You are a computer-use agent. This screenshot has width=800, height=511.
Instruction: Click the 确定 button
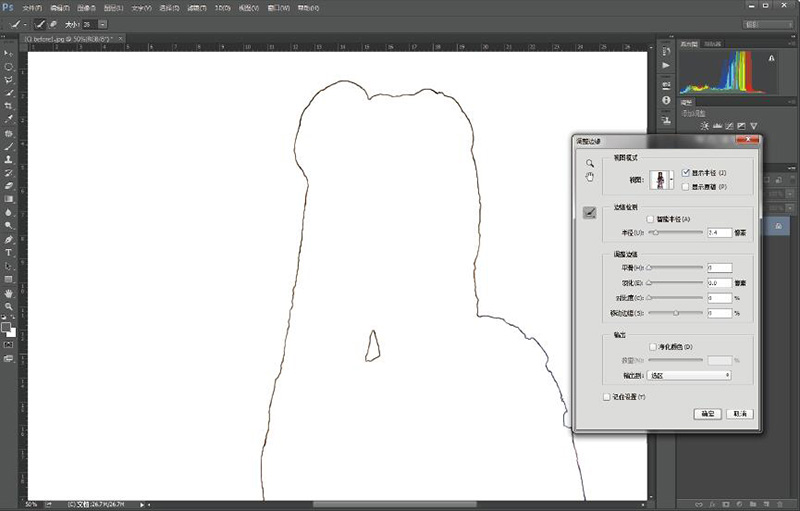click(707, 413)
